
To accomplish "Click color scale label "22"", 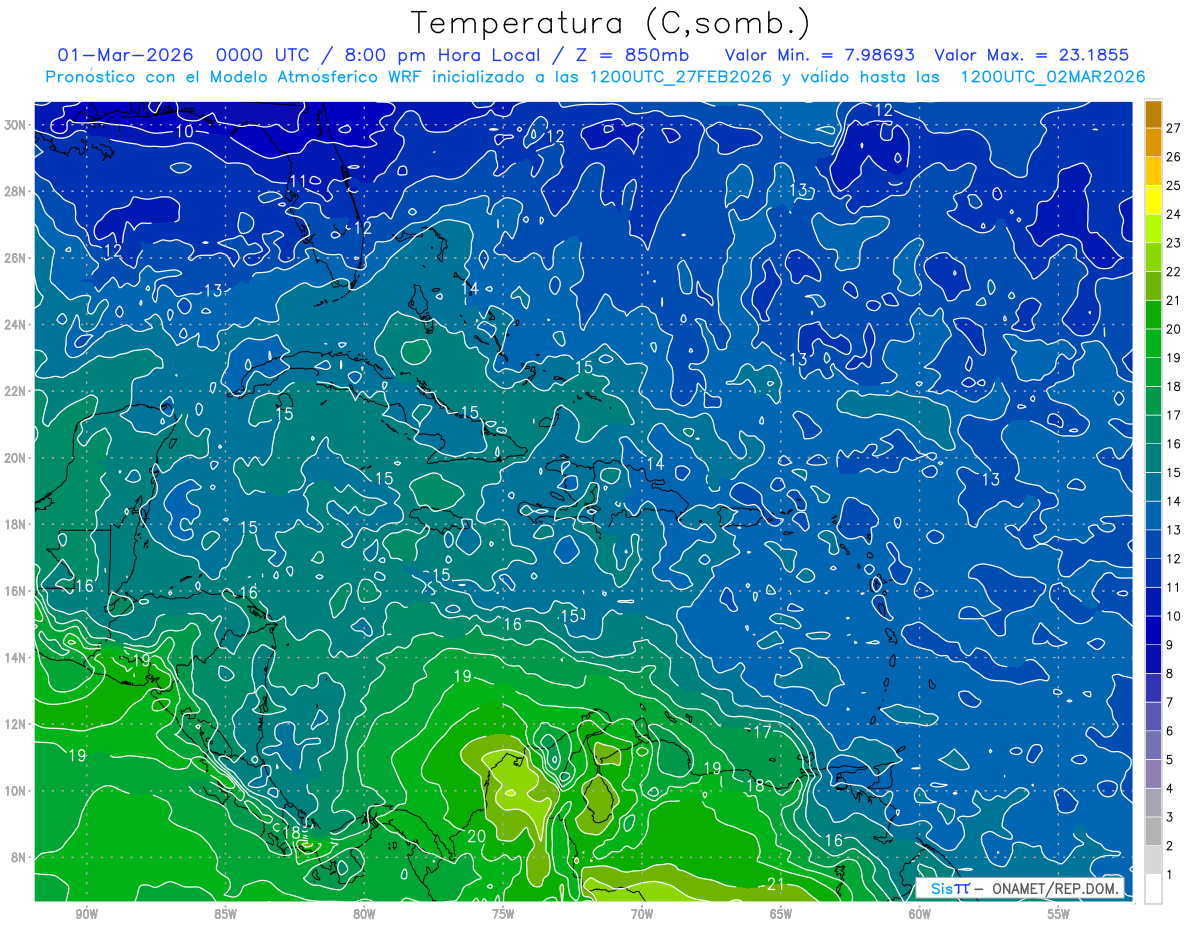I will pyautogui.click(x=1174, y=271).
